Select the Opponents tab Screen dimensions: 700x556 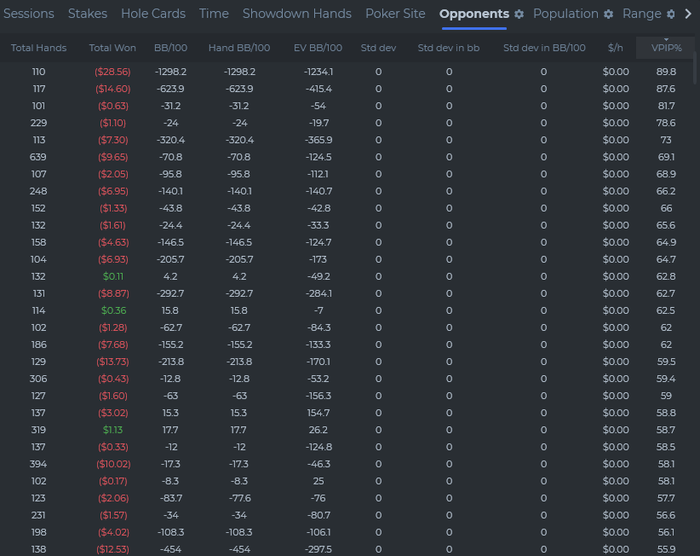pos(474,14)
